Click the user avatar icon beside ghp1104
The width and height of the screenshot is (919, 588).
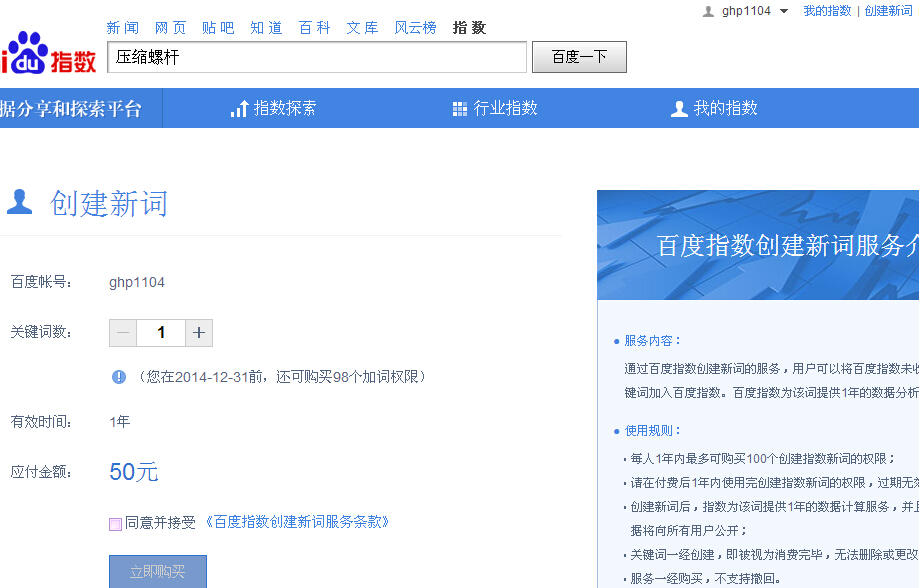tap(708, 11)
